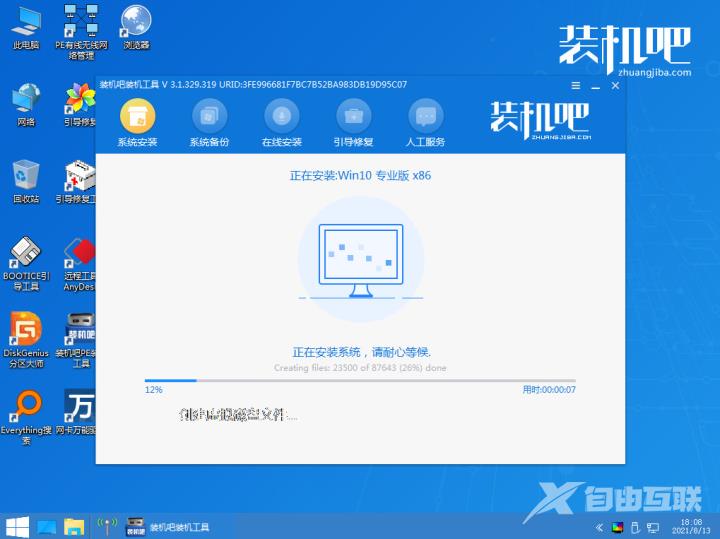Click the 装机吧 logo in app header
This screenshot has height=539, width=720.
click(x=540, y=121)
